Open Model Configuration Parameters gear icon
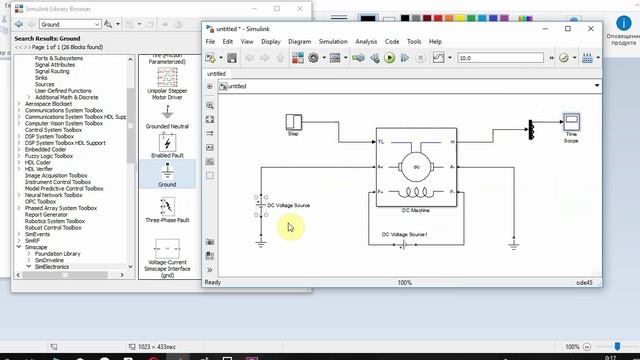640x360 pixels. tap(313, 58)
